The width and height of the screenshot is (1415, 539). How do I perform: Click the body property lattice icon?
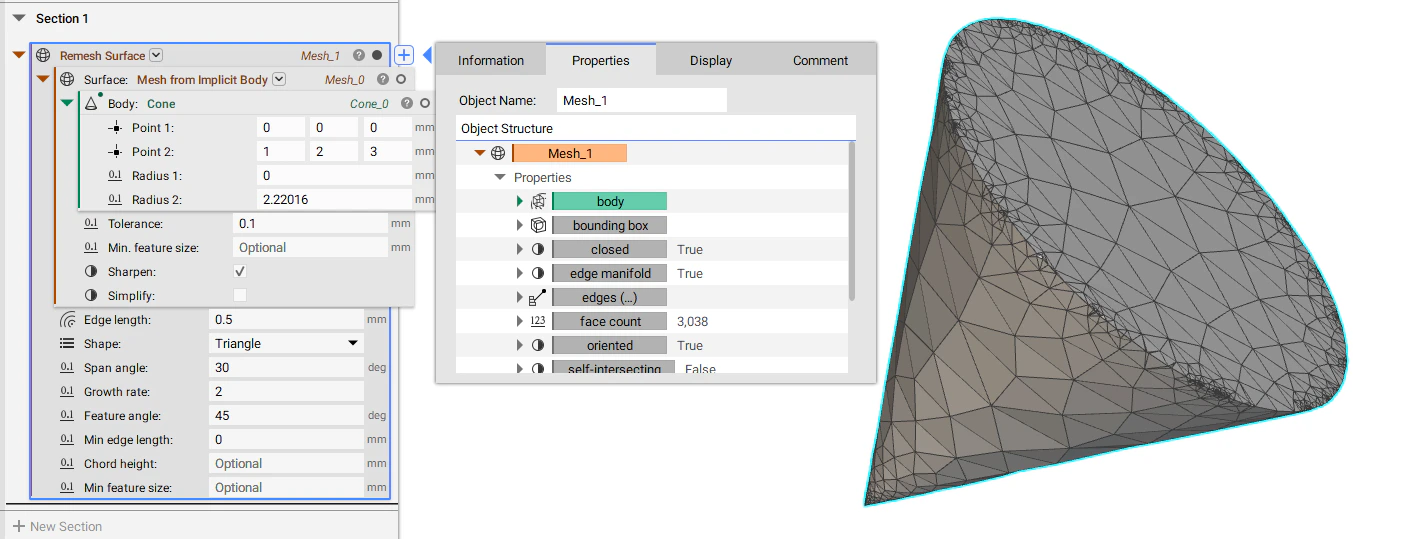point(538,201)
